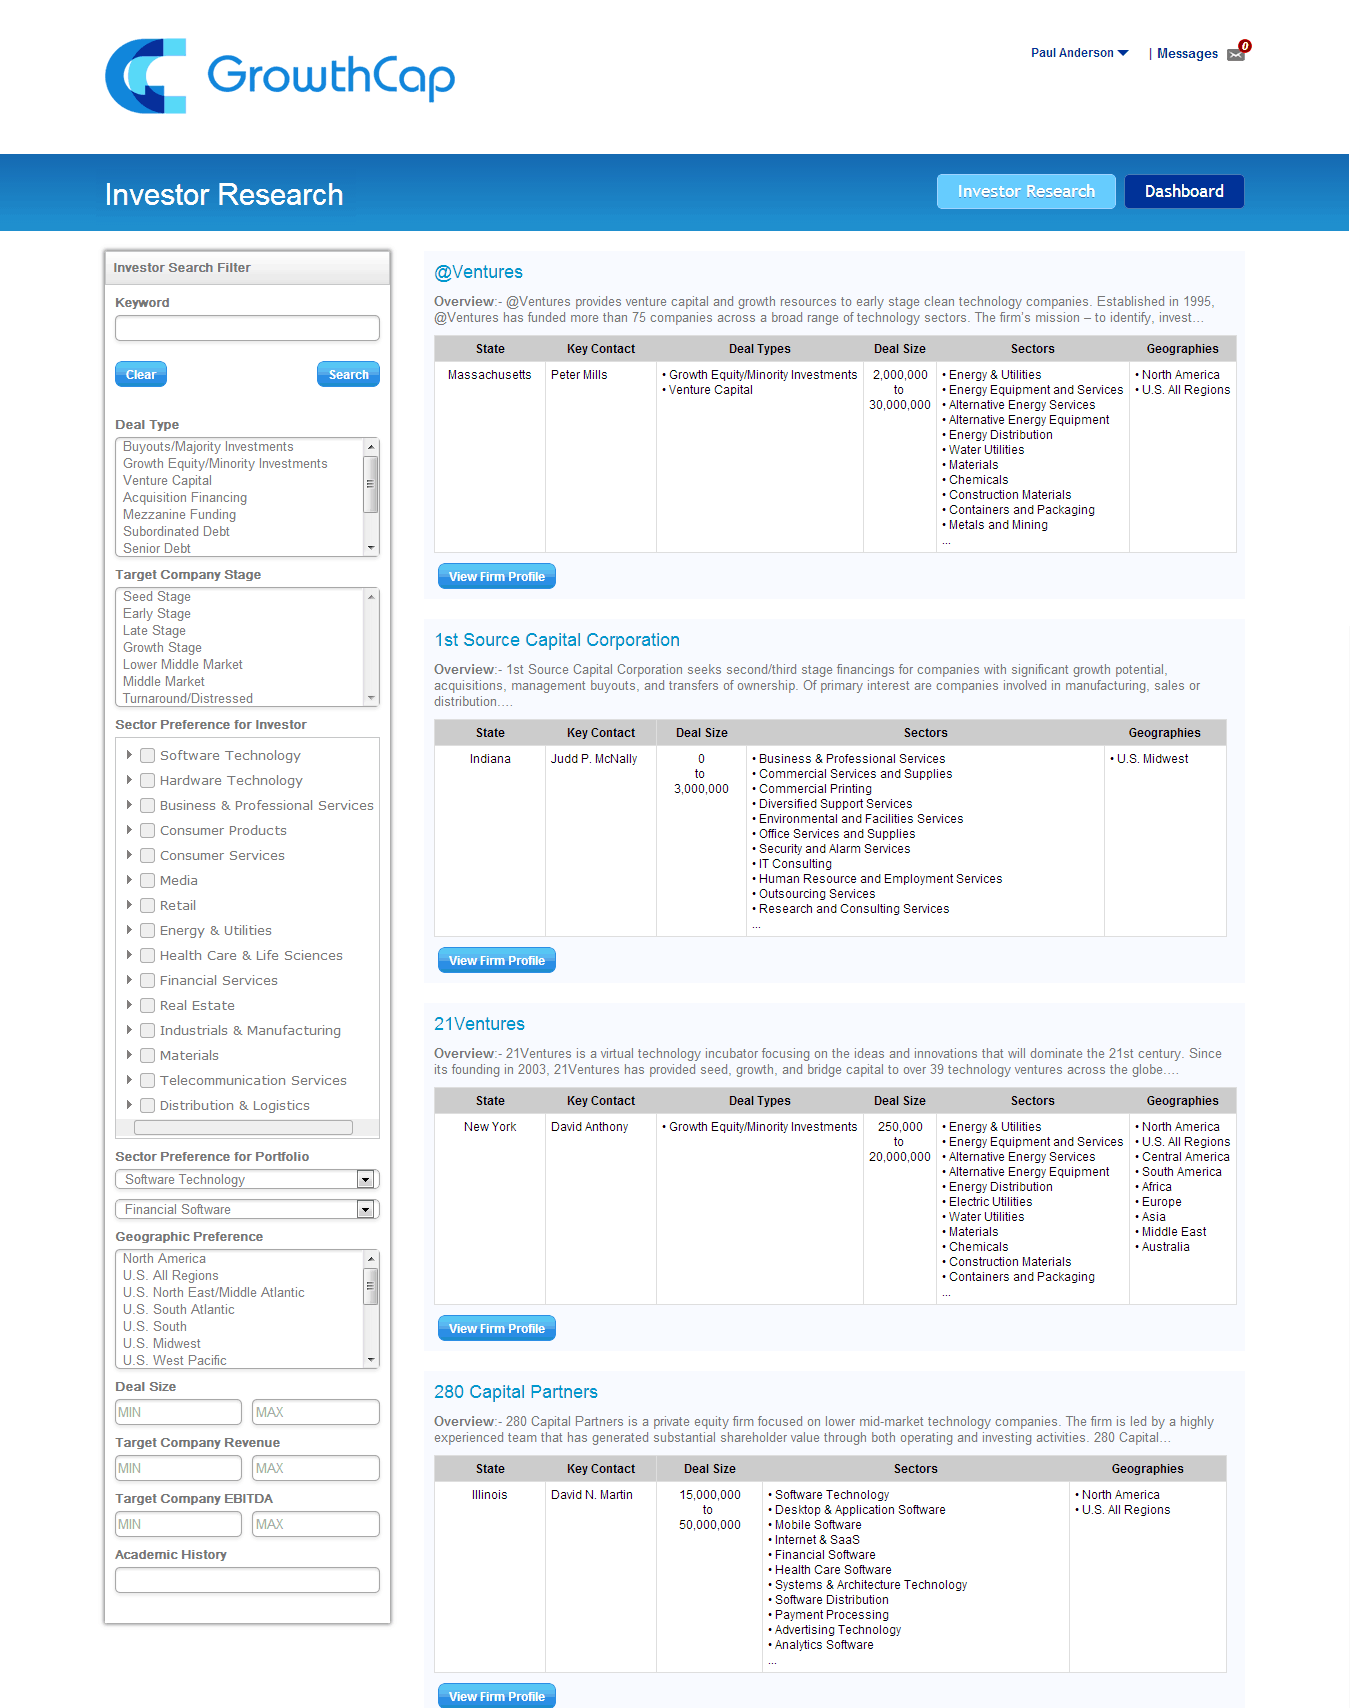This screenshot has height=1708, width=1350.
Task: Click the GrowthCap logo
Action: click(x=280, y=76)
